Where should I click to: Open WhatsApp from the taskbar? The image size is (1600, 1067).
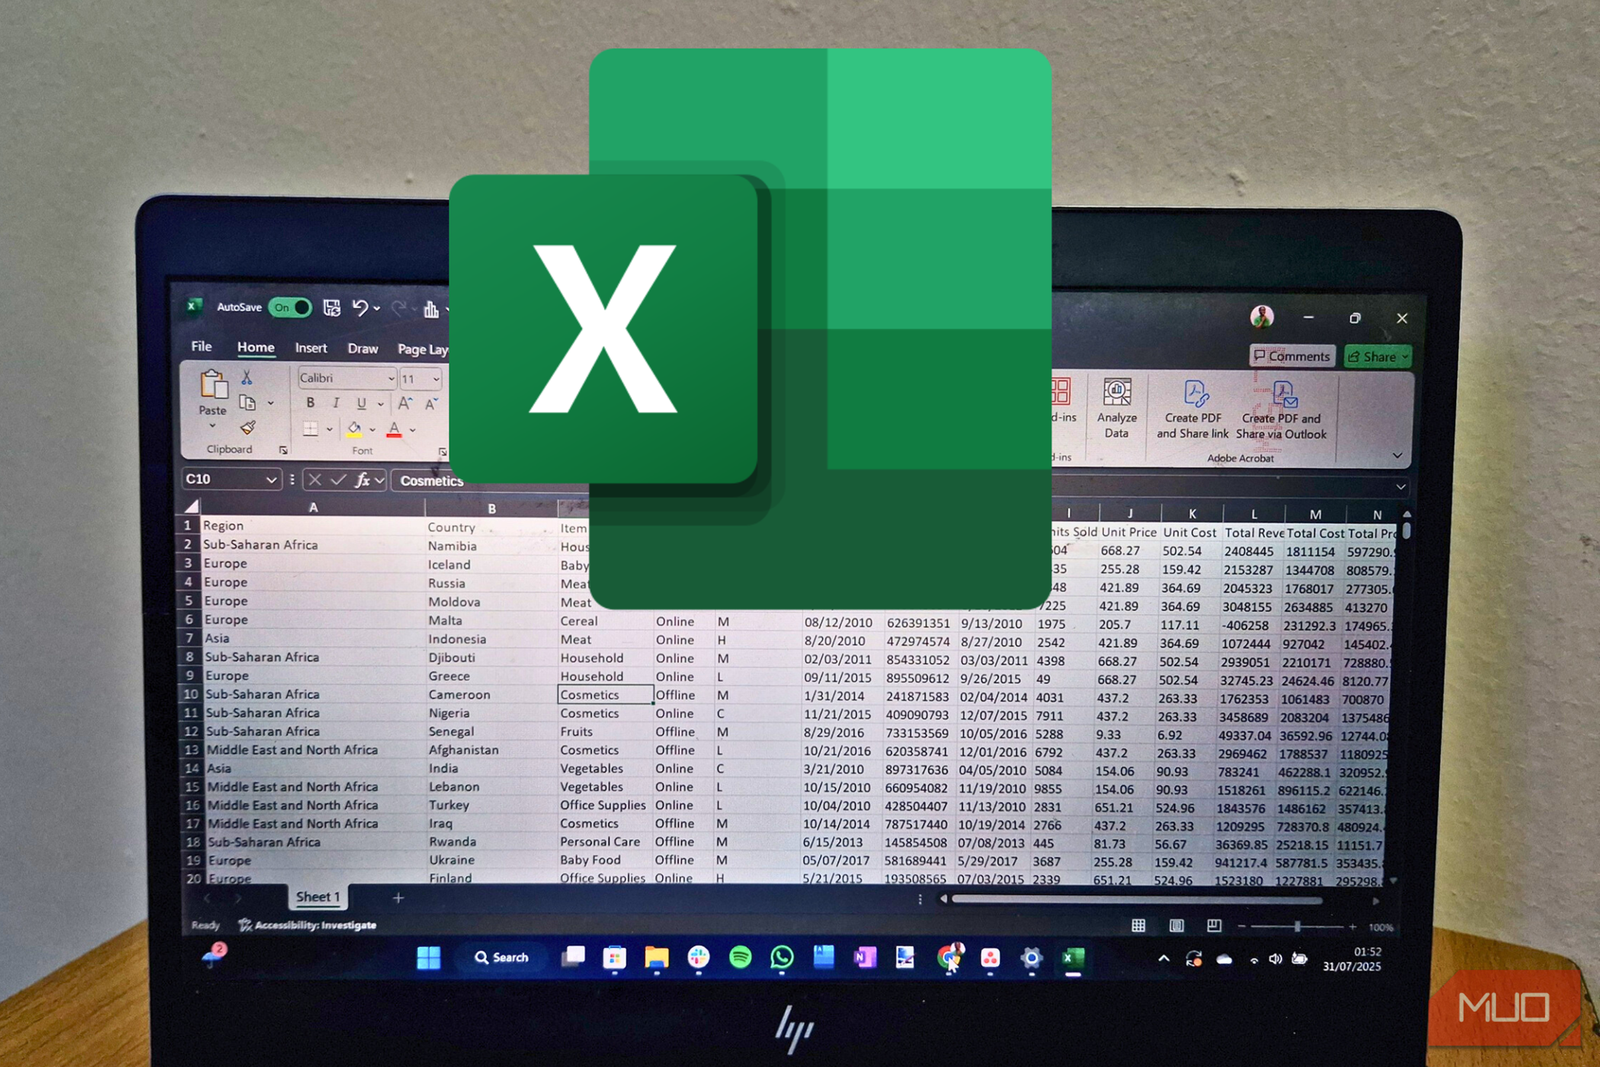coord(782,957)
